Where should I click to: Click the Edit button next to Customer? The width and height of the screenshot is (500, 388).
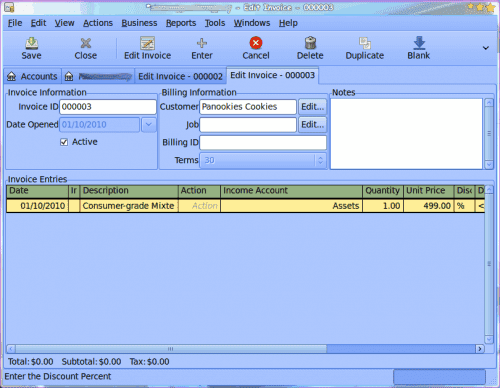312,107
